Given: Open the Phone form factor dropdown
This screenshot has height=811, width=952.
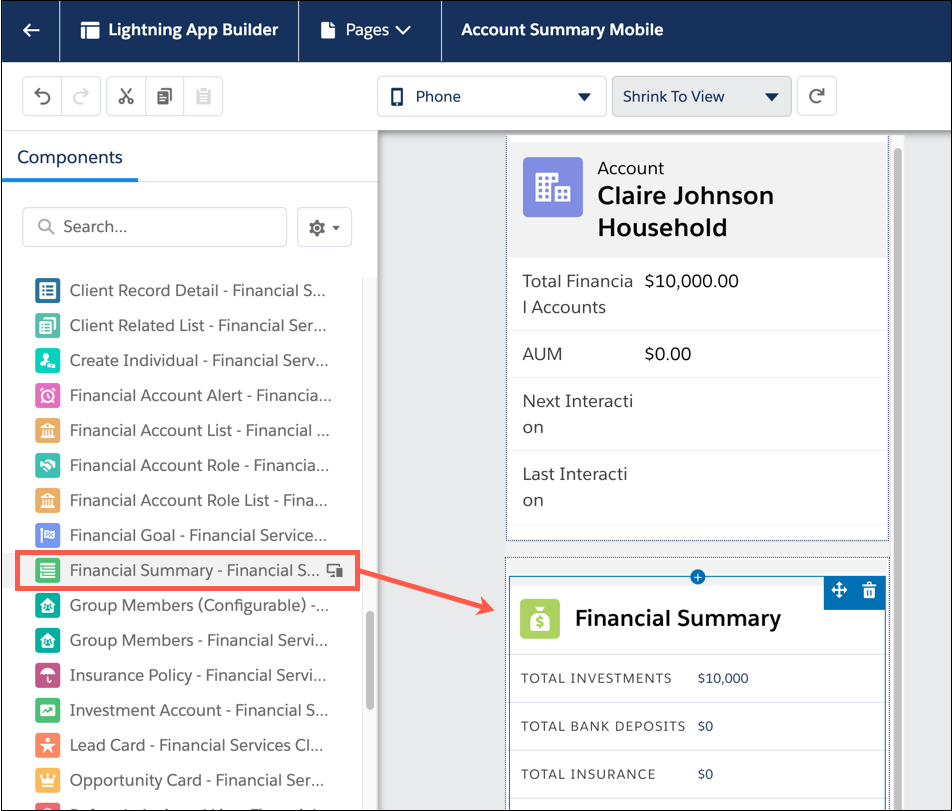Looking at the screenshot, I should (x=491, y=96).
